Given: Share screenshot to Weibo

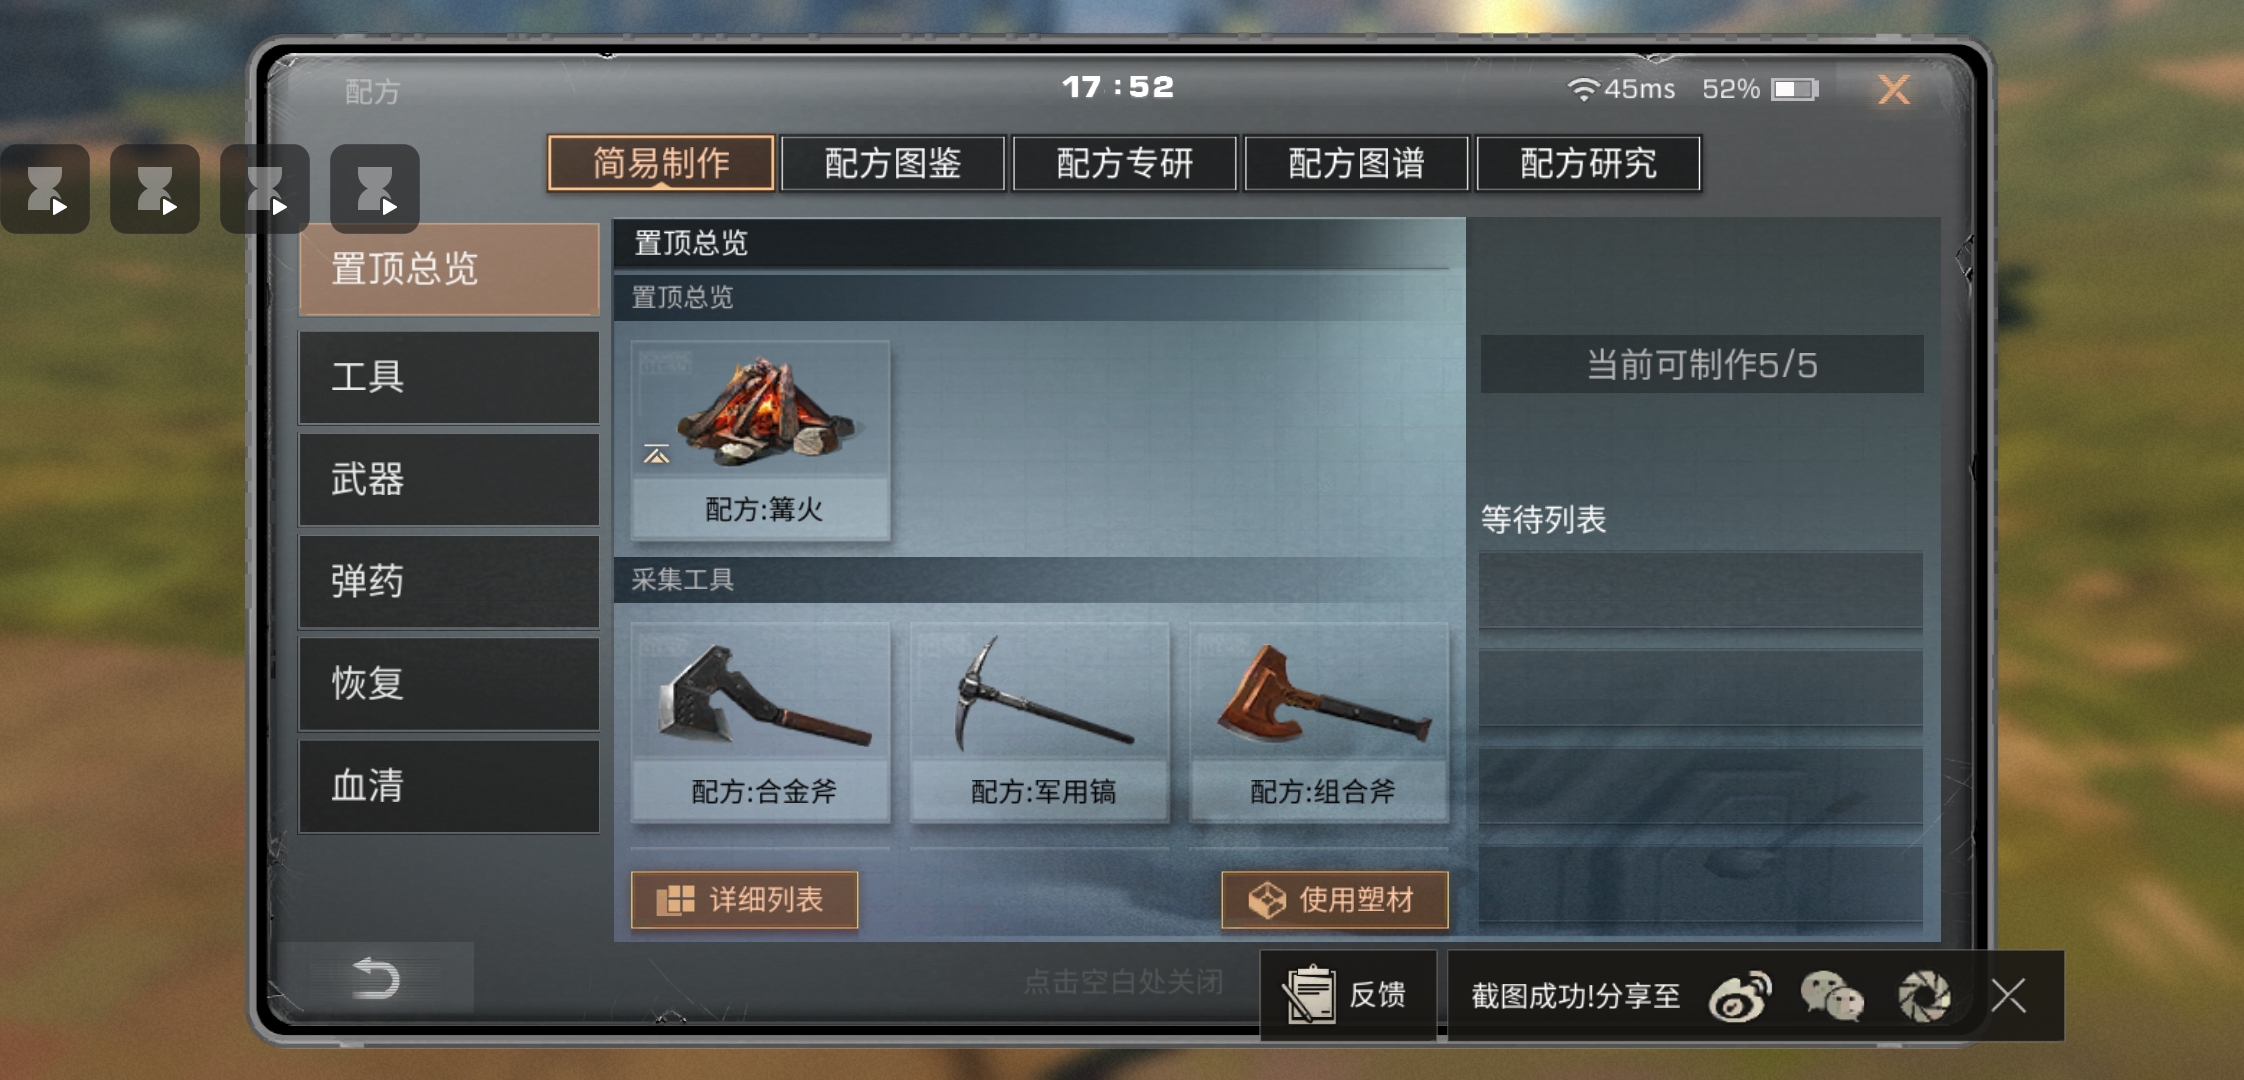Looking at the screenshot, I should point(1740,997).
